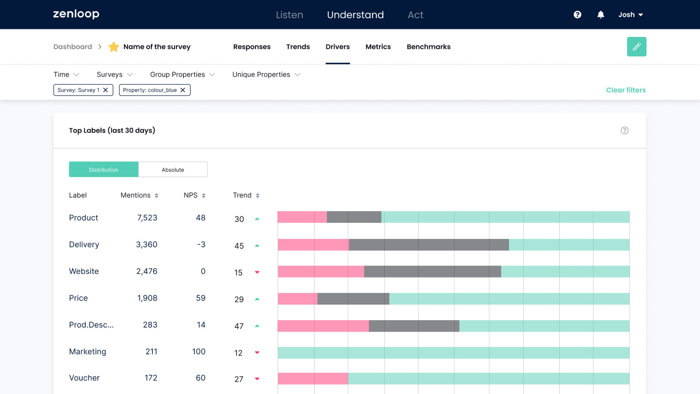Sort by Trend column arrows
Screen dimensions: 700x394
pos(257,195)
